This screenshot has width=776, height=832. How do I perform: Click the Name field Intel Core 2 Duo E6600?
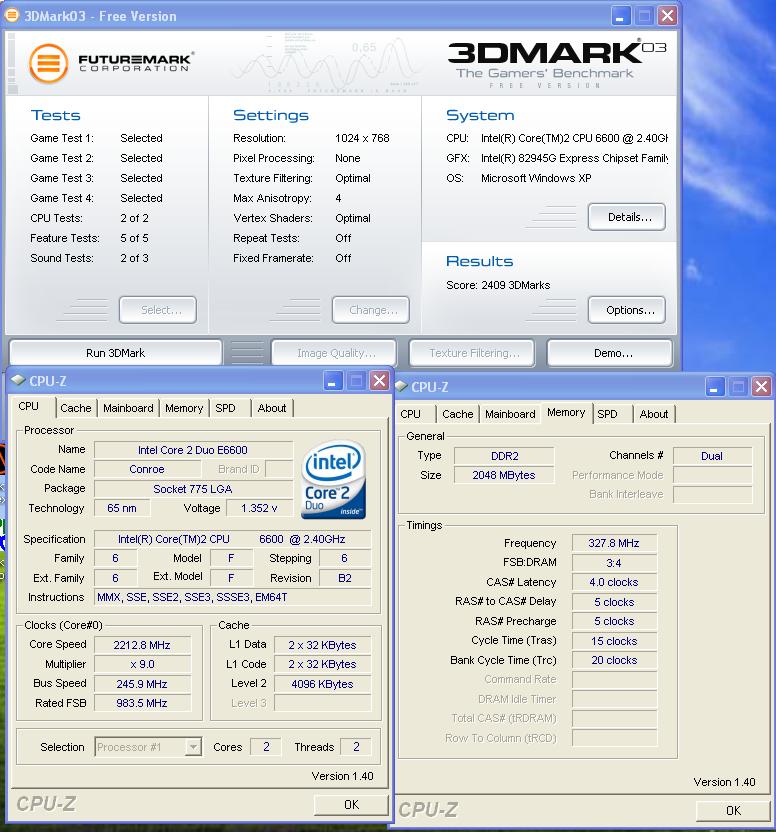tap(193, 450)
